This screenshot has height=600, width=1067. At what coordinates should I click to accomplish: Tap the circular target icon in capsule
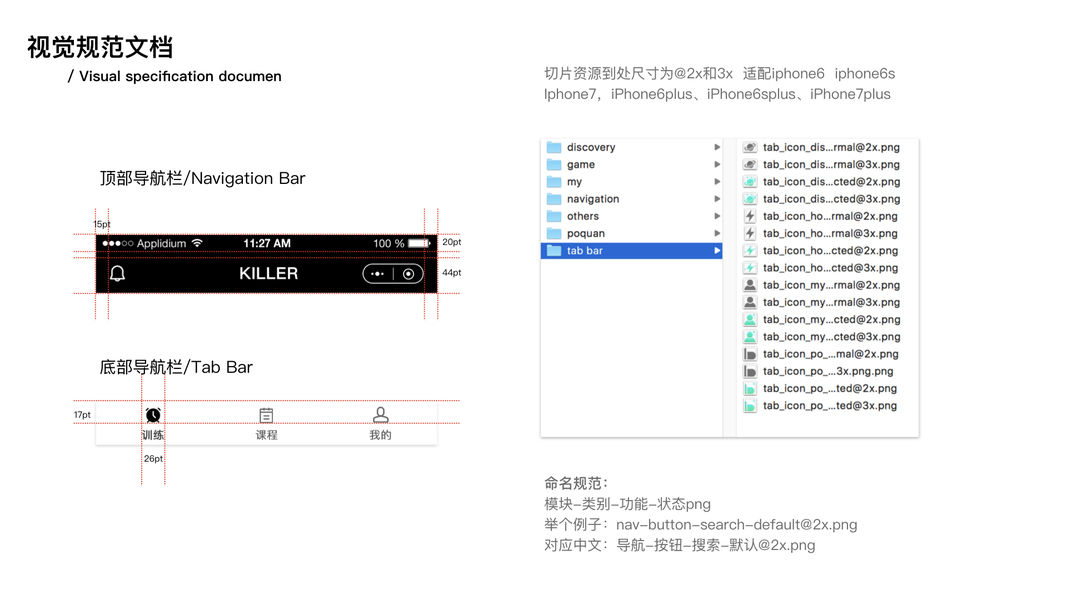[408, 274]
